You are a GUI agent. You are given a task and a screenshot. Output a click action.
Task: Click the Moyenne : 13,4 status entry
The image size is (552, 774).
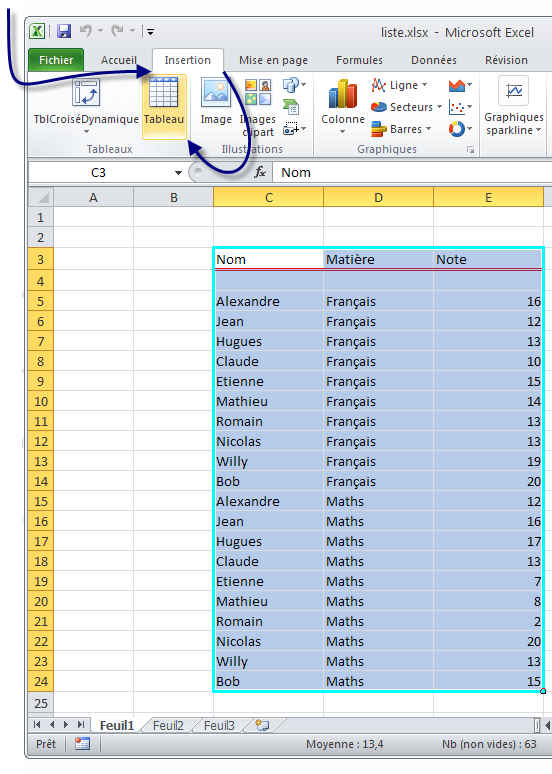tap(345, 744)
